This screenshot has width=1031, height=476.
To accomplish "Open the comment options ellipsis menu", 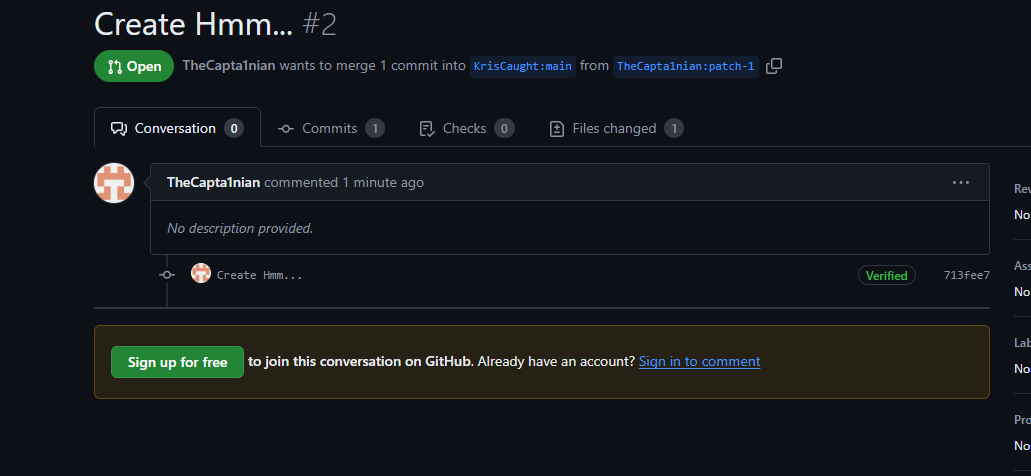I will coord(961,182).
